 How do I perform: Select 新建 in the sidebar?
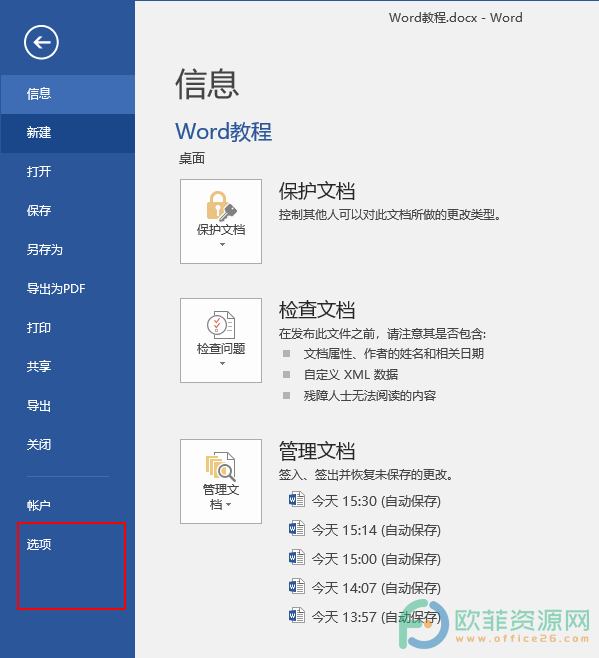pyautogui.click(x=68, y=133)
